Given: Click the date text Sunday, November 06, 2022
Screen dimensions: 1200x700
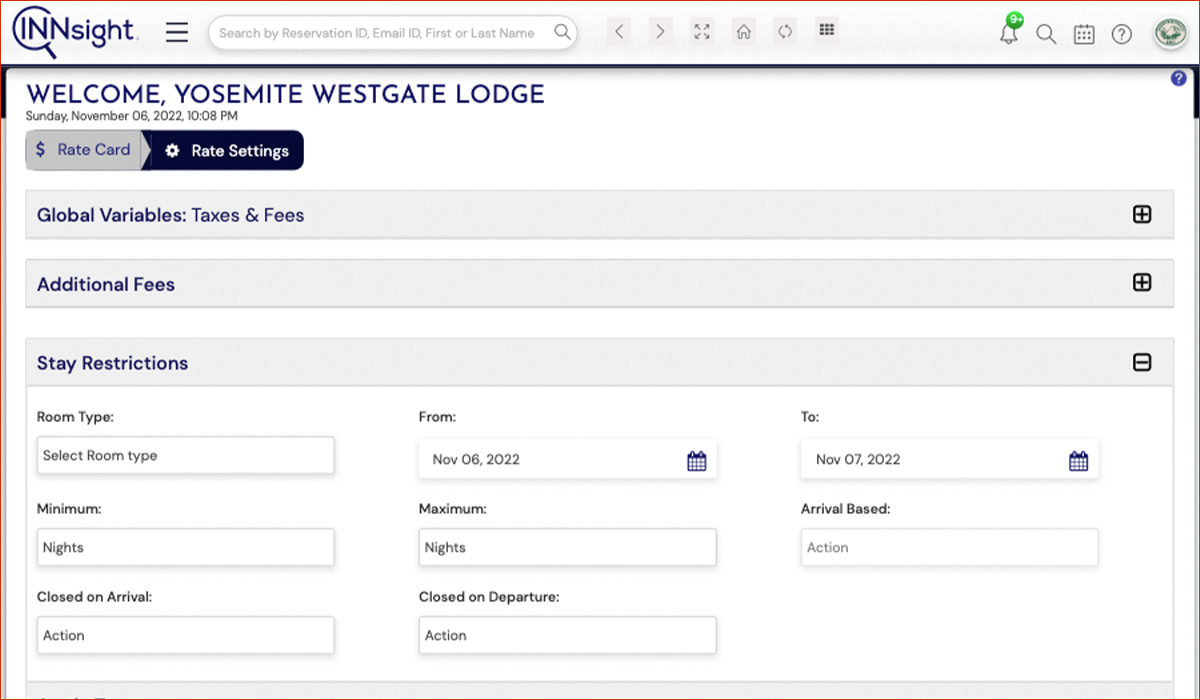Looking at the screenshot, I should pos(131,116).
